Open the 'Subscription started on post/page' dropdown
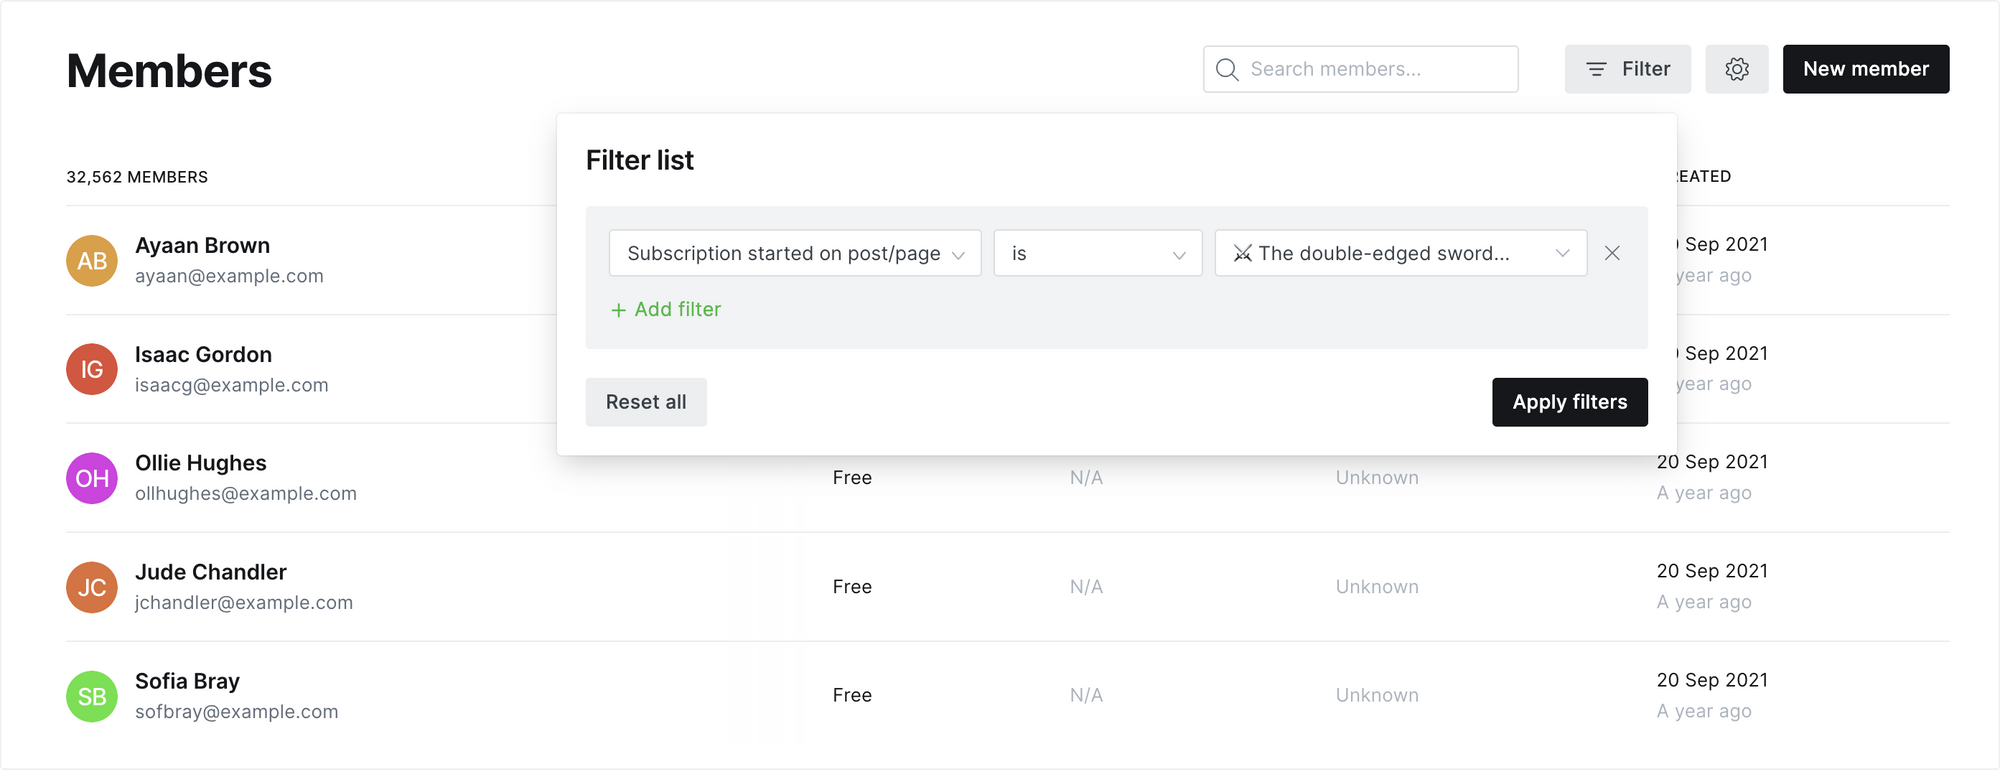 tap(795, 253)
